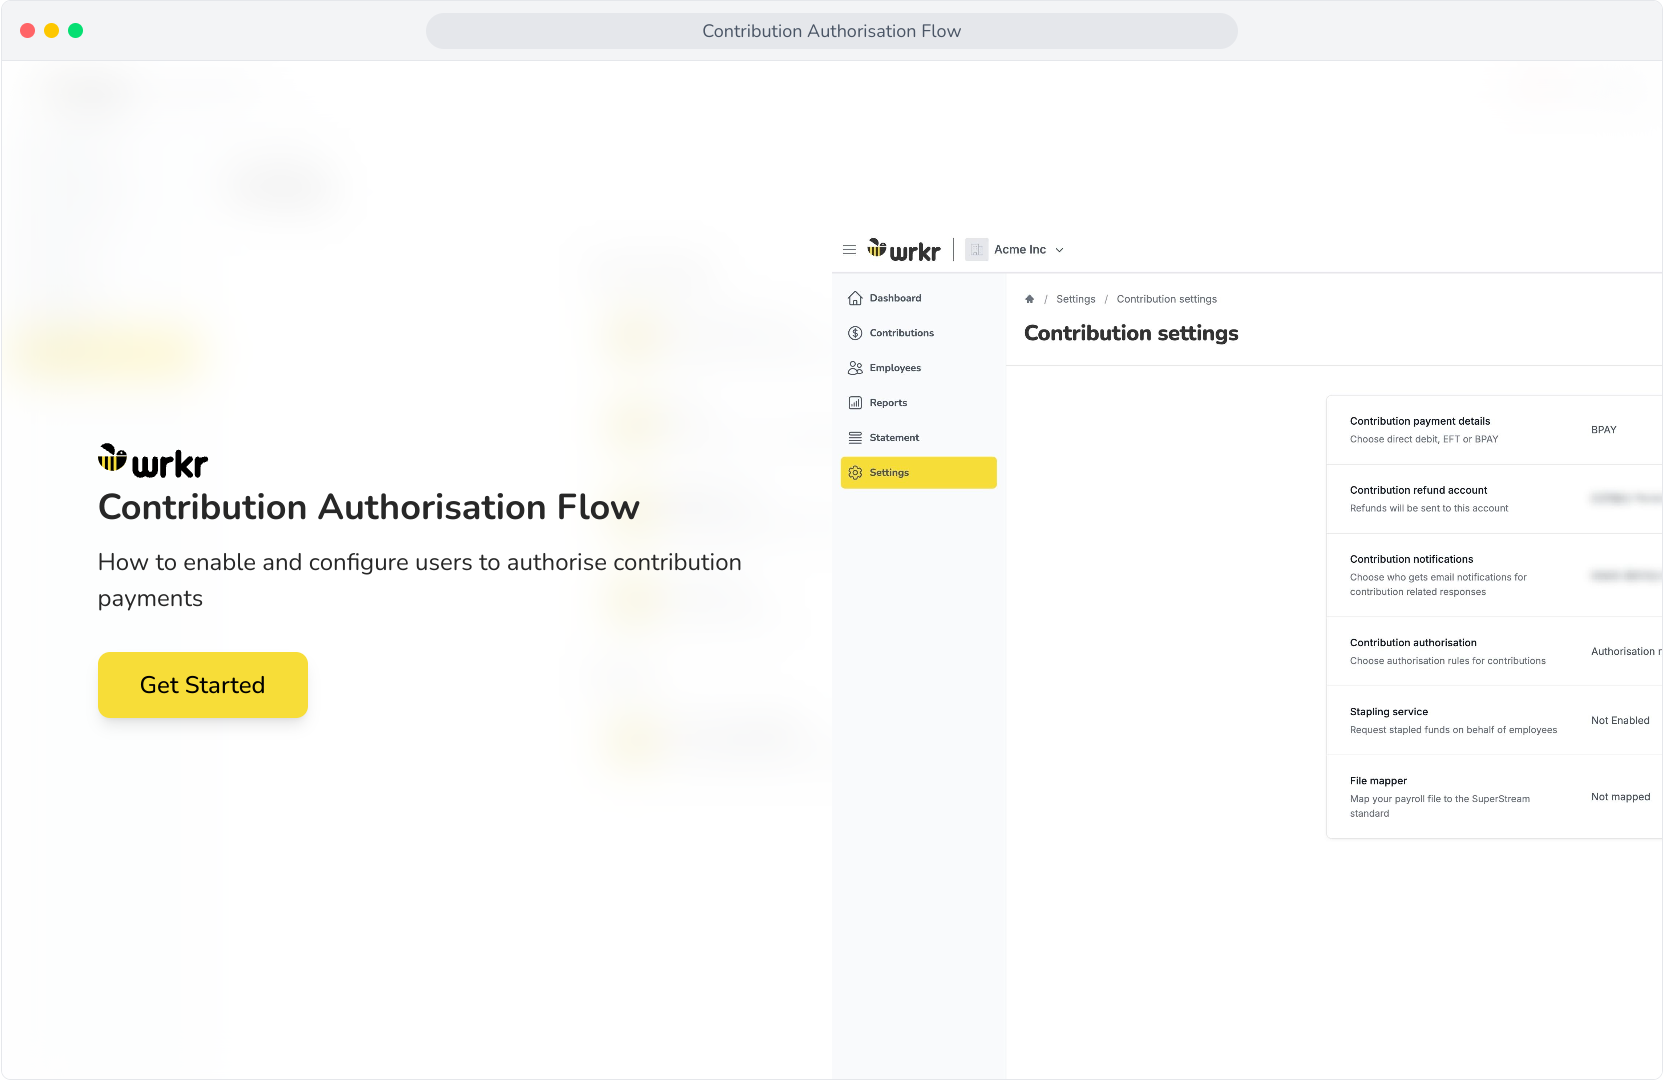Select the Settings gear icon

tap(855, 473)
